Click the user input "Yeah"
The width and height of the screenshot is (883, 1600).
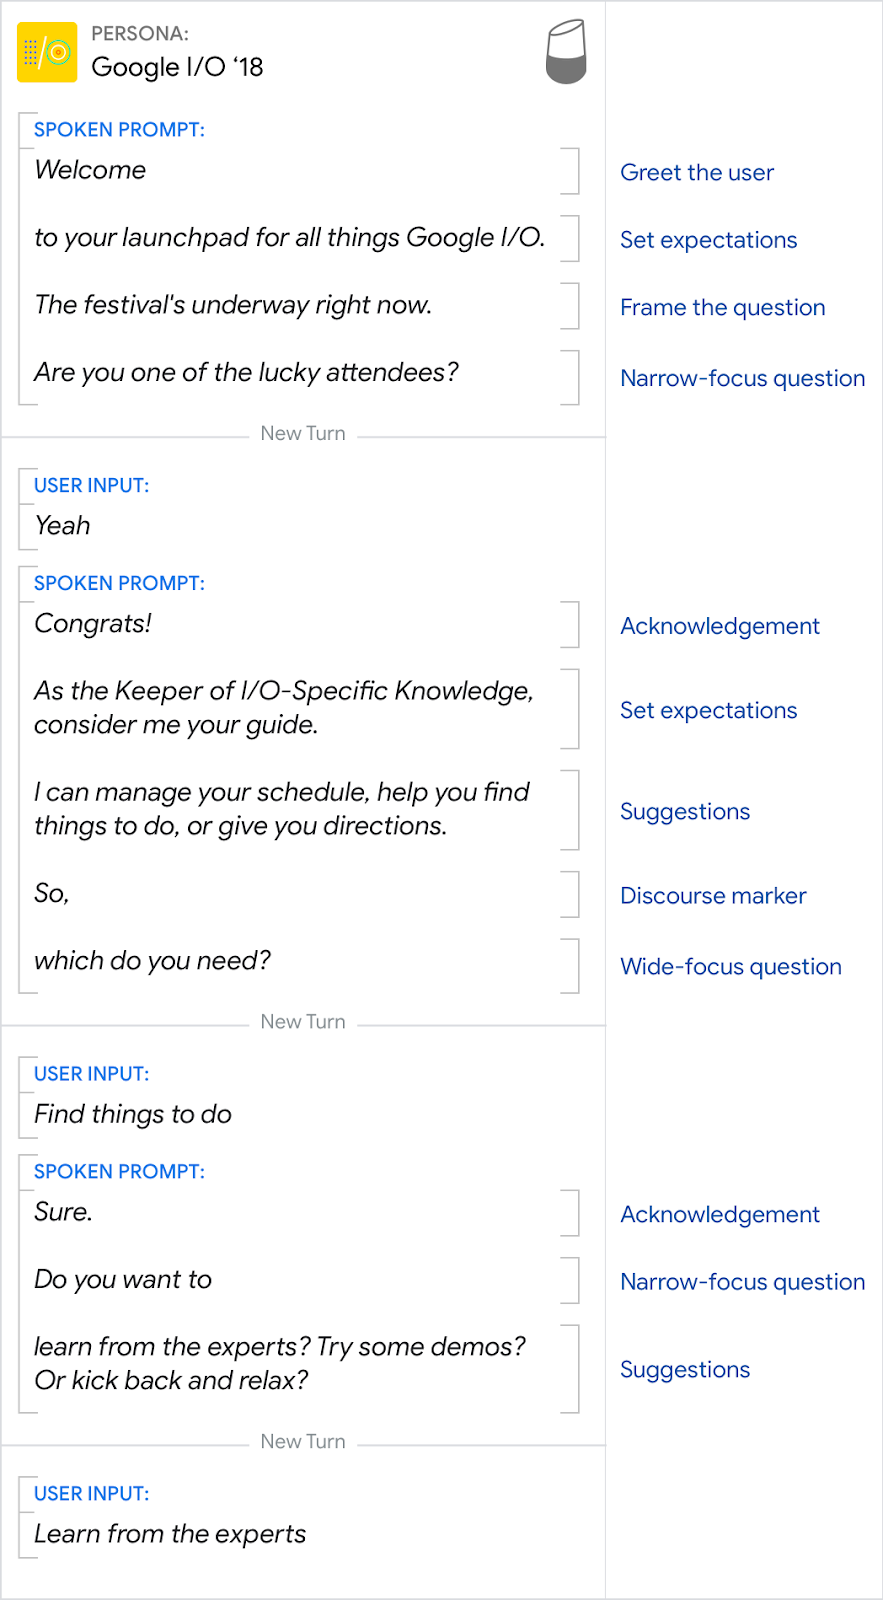coord(62,526)
